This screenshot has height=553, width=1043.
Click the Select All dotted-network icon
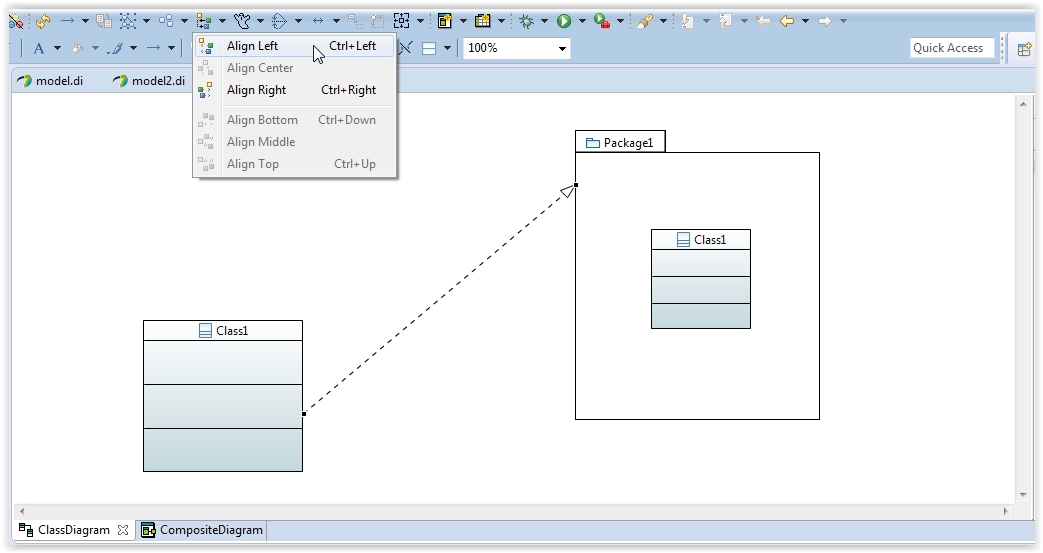coord(128,21)
